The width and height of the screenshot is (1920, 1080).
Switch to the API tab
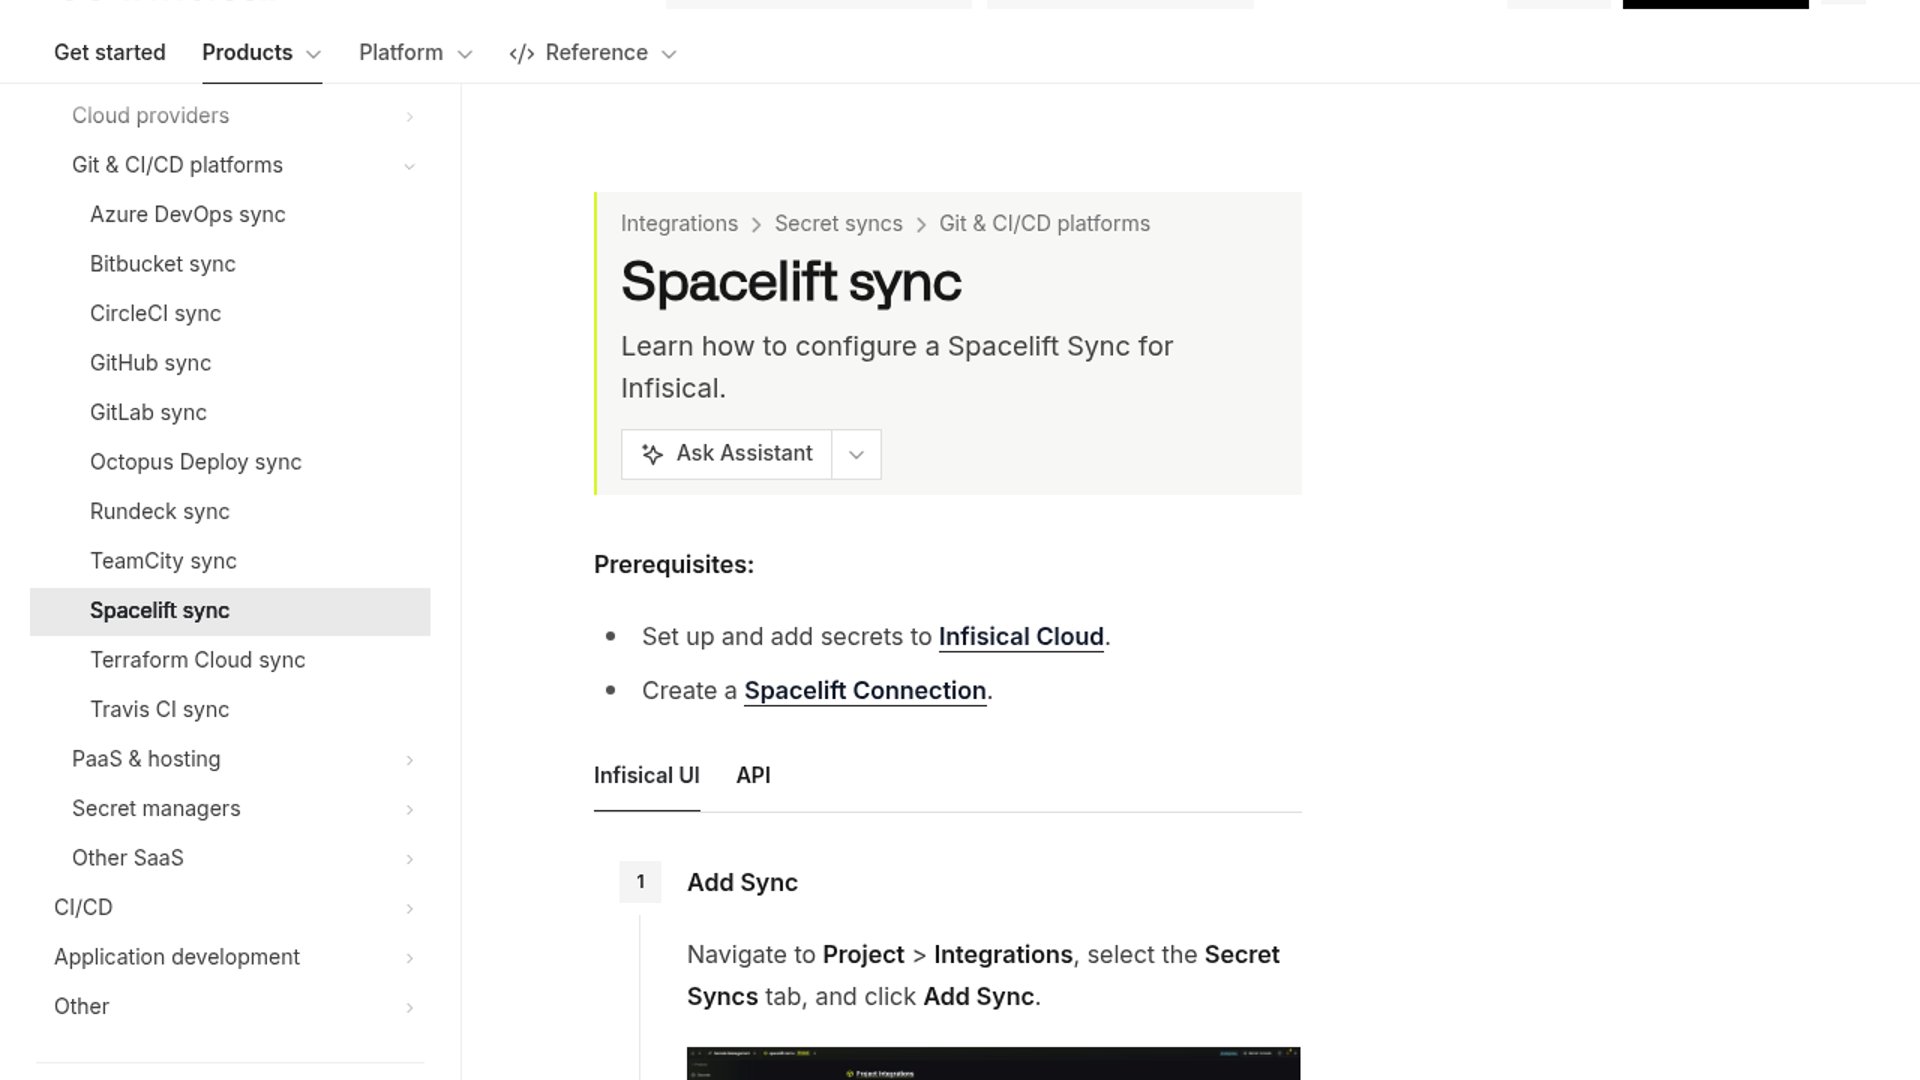[x=753, y=776]
